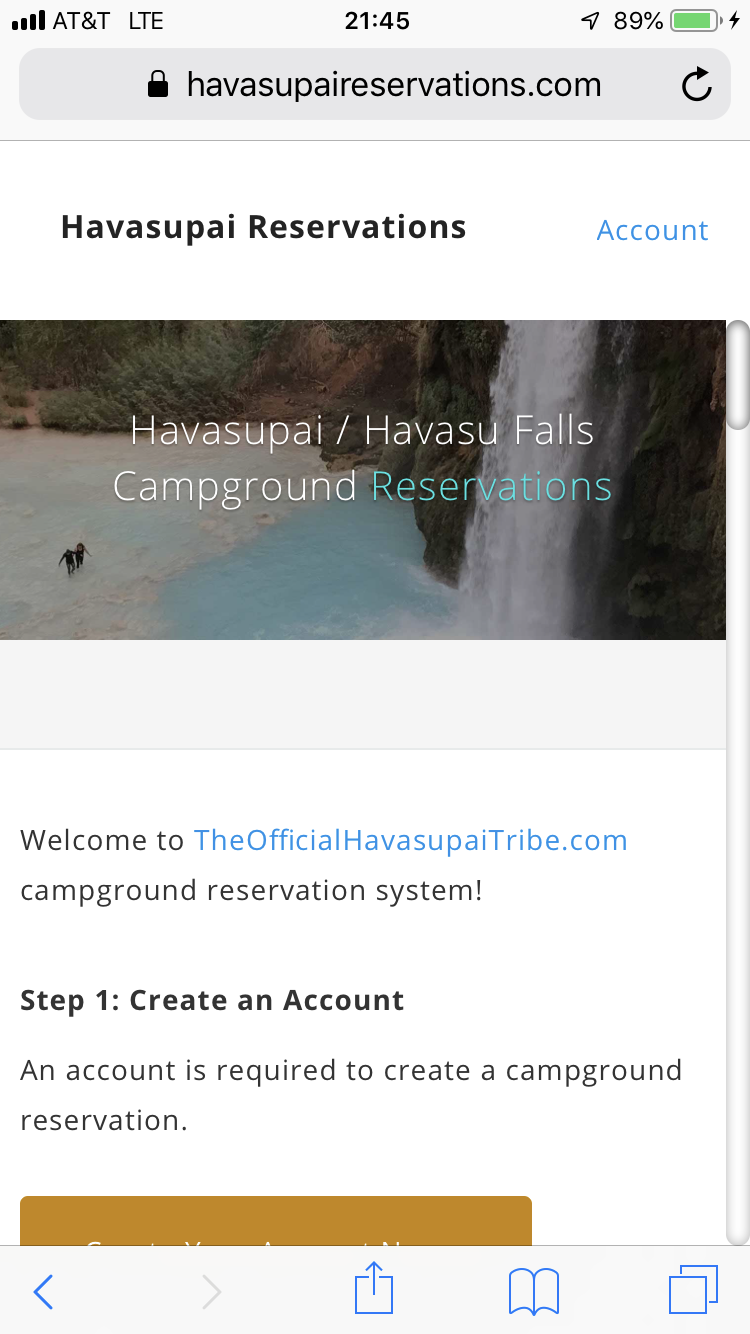Tap the greyed-out forward arrow

(211, 1292)
